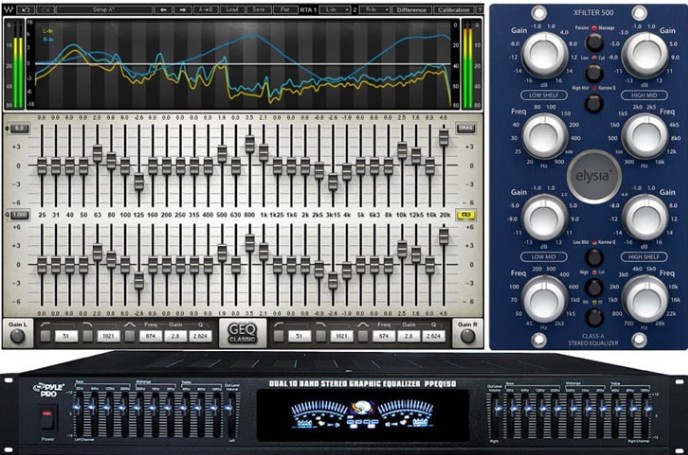688x455 pixels.
Task: Click Xfilter Low Shelf Gain knob
Action: 545,55
